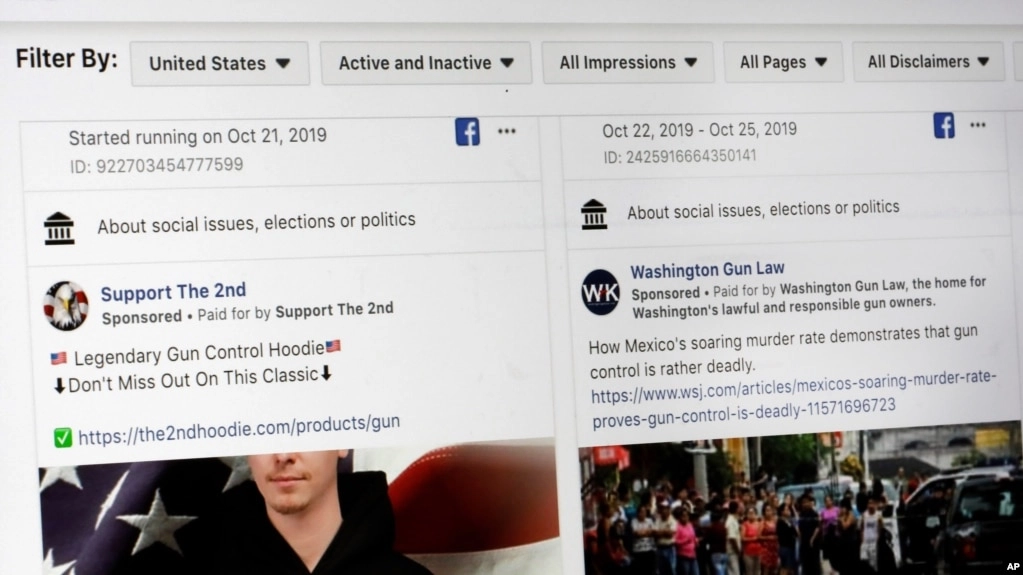Click Facebook icon on Washington Gun Law ad

click(x=943, y=125)
